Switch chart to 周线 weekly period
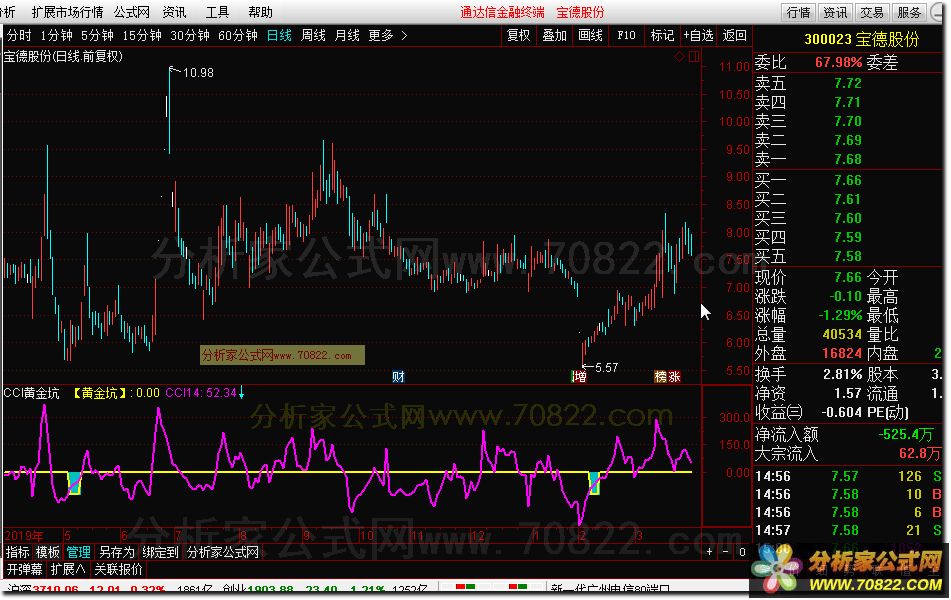Screen dimensions: 951x600 [313, 35]
